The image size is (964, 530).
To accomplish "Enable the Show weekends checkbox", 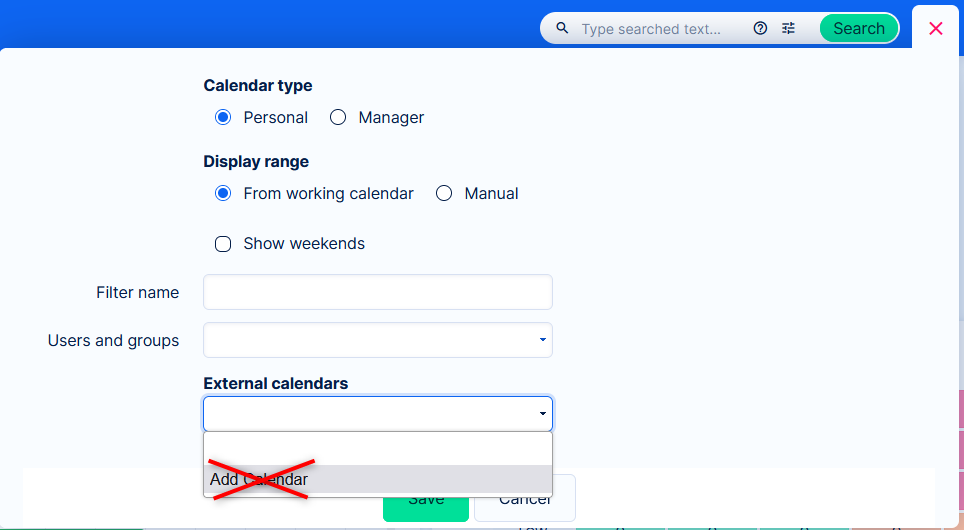I will pyautogui.click(x=223, y=244).
